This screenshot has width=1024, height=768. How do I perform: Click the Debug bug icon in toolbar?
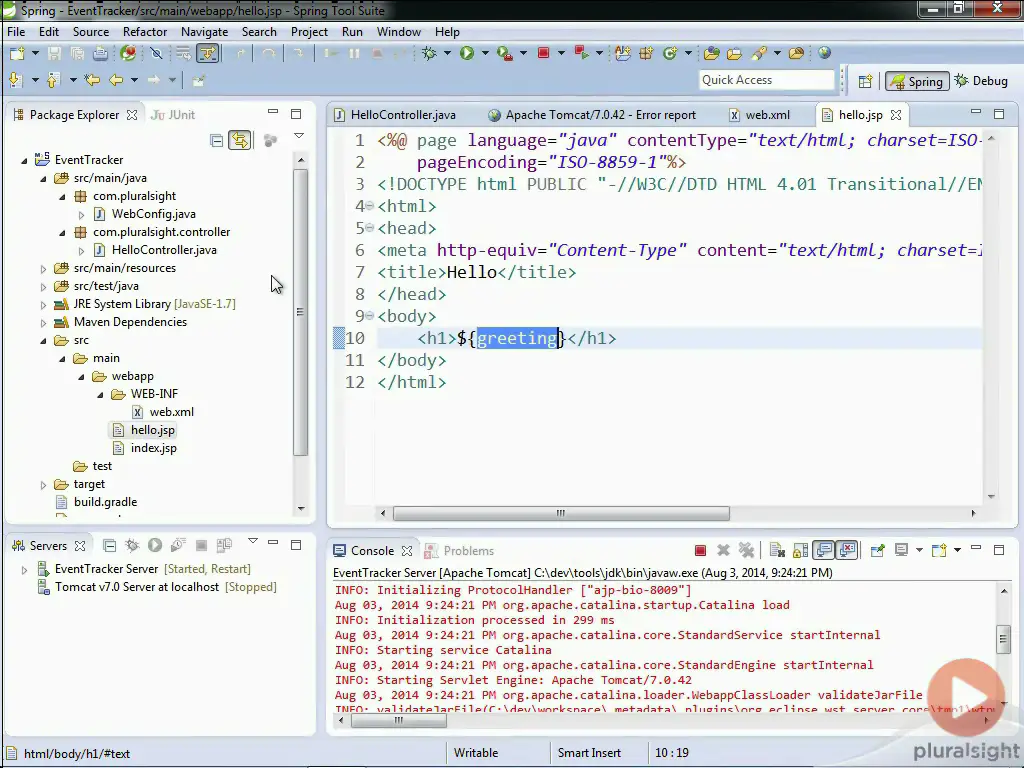pyautogui.click(x=429, y=54)
